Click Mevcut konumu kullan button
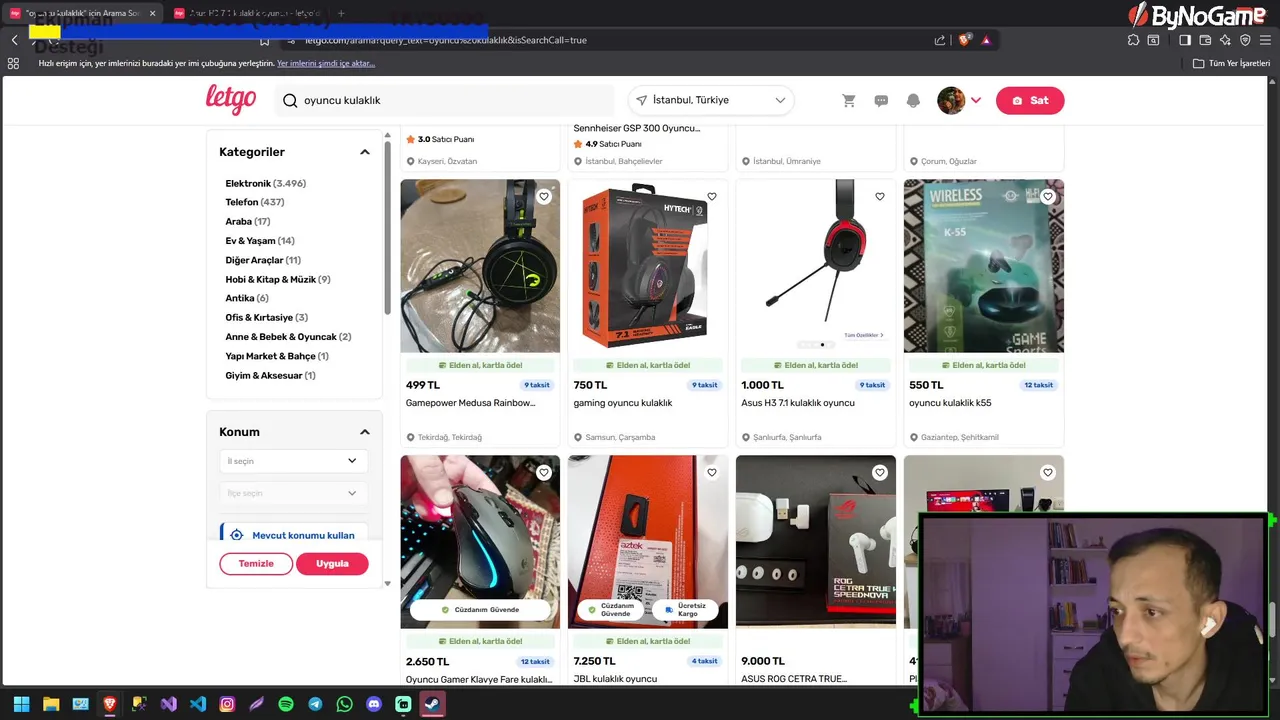The width and height of the screenshot is (1280, 720). [293, 535]
